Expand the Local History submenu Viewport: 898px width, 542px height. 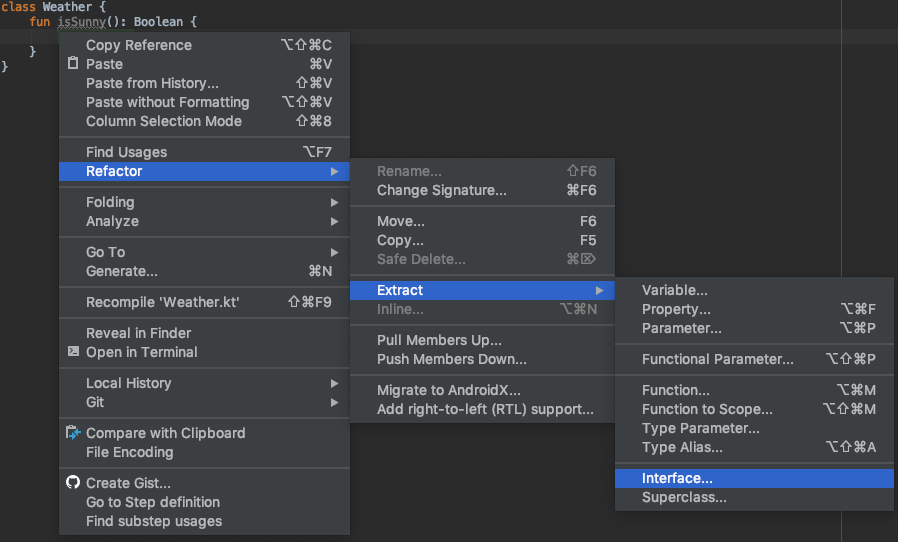[x=129, y=383]
